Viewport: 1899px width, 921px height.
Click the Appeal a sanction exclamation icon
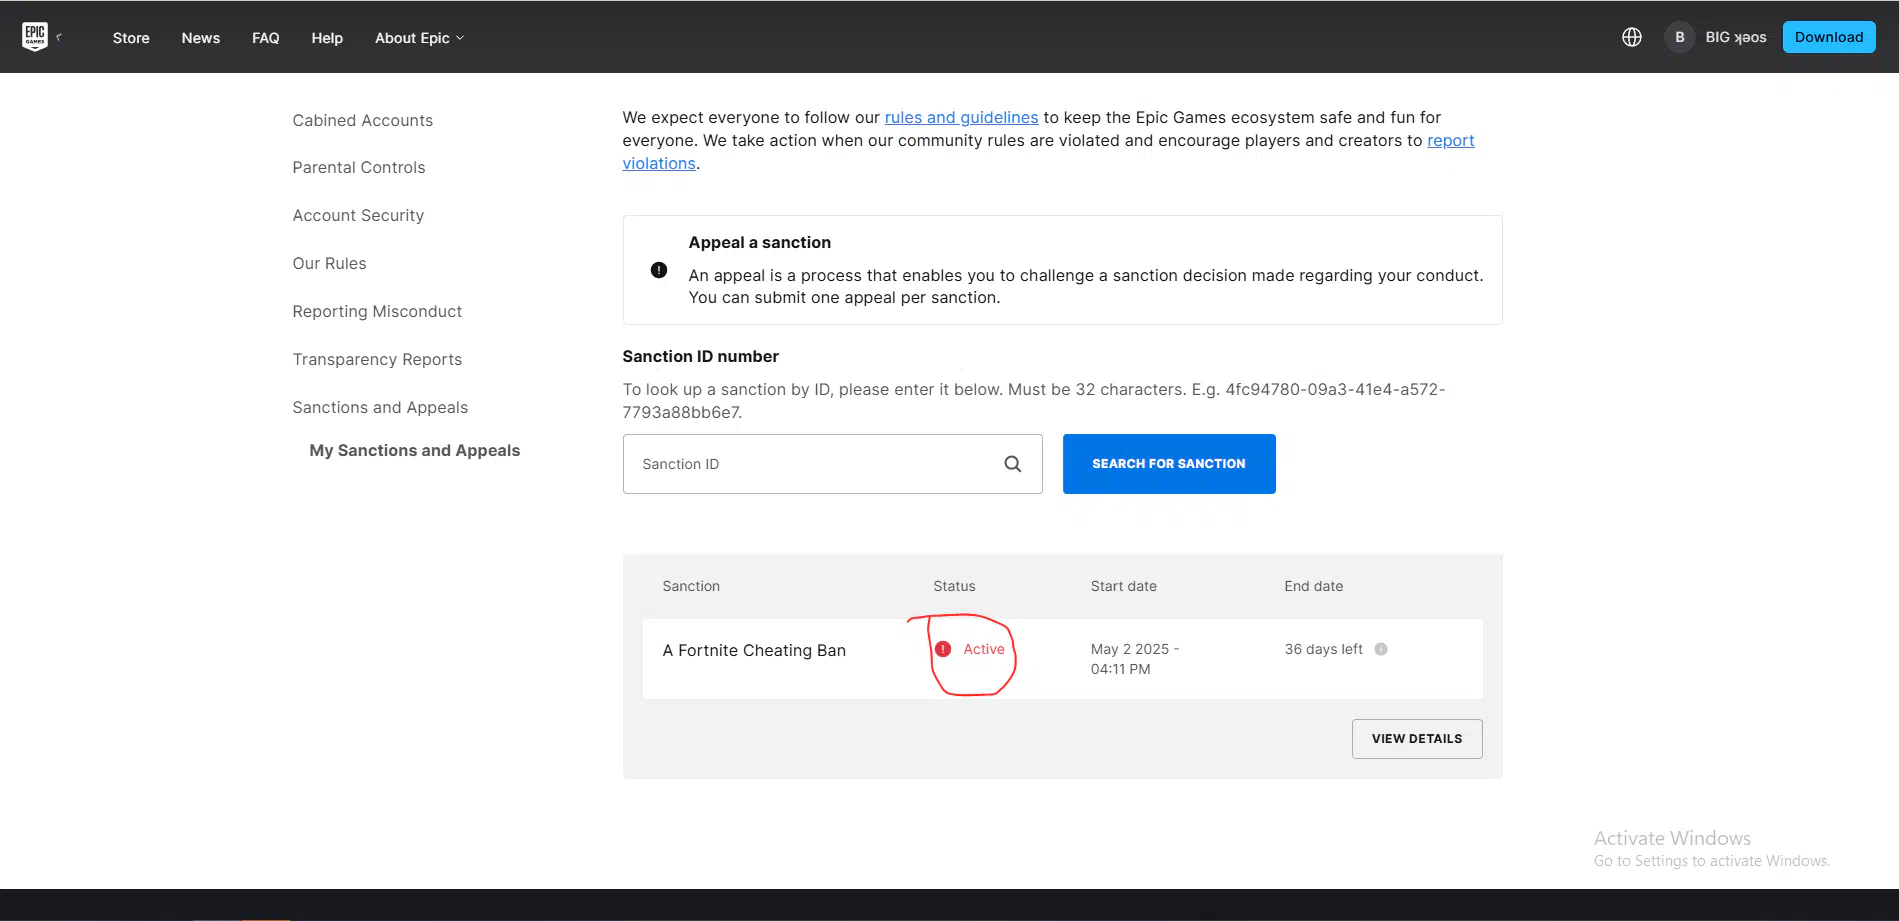659,270
